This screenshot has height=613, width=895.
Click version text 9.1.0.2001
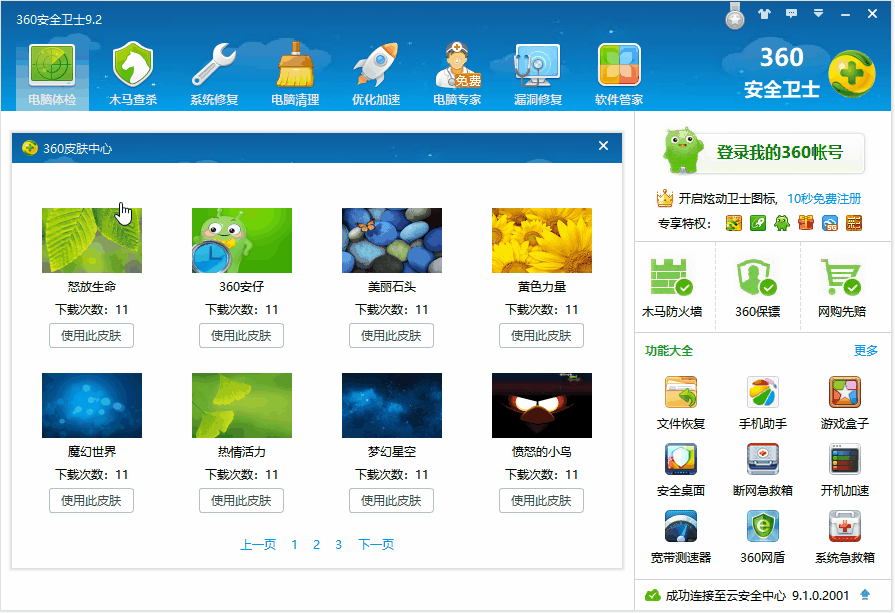coord(820,595)
